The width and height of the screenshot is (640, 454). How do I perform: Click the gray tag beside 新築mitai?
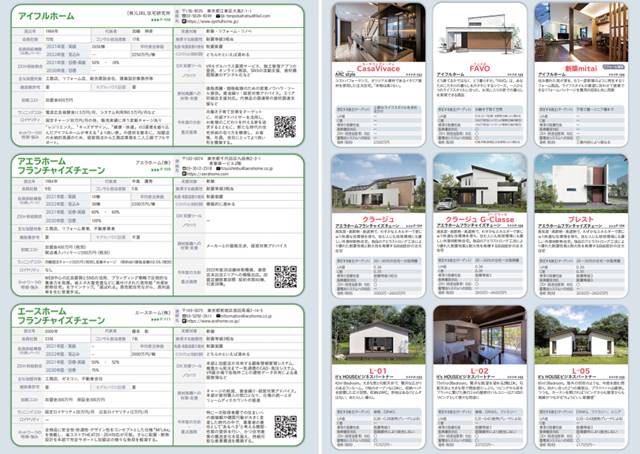tap(613, 67)
